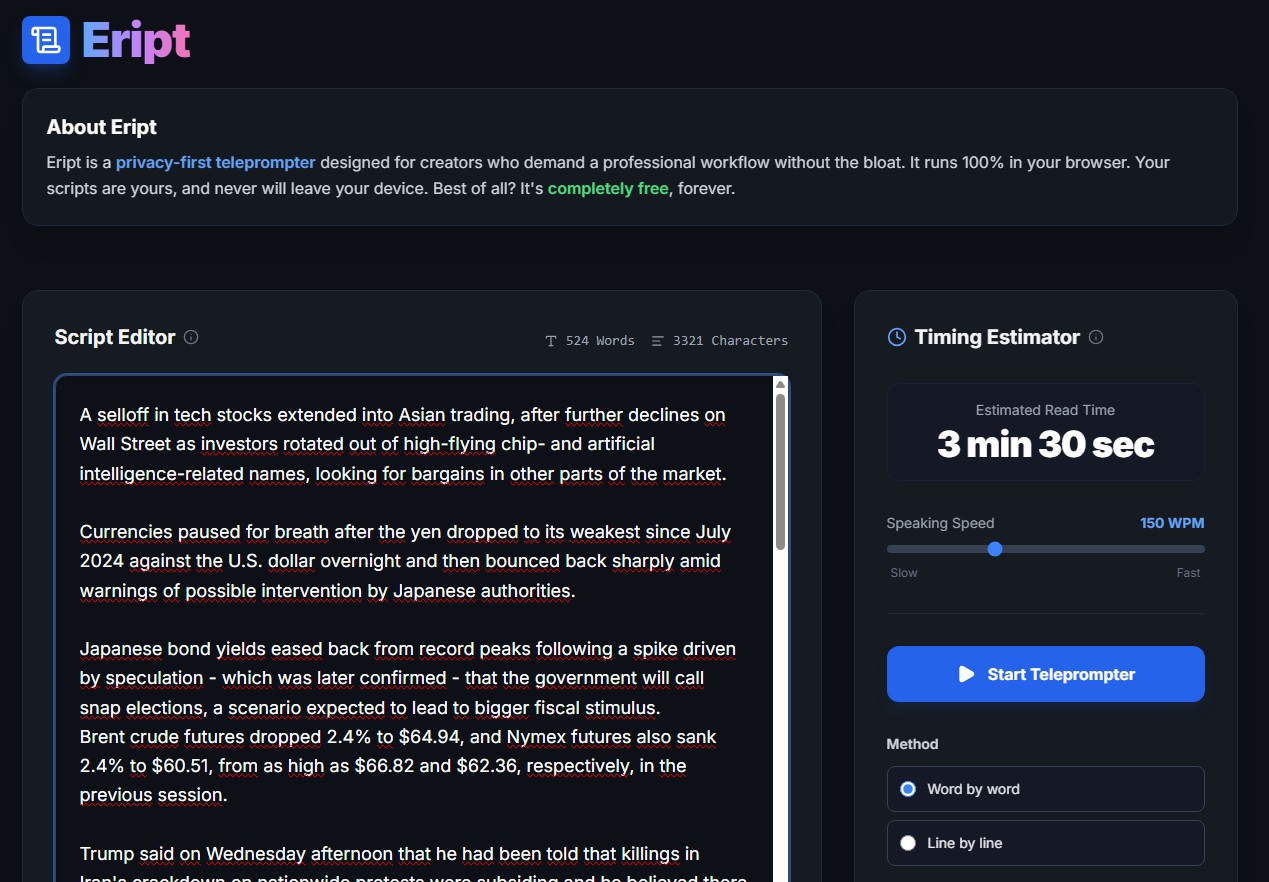Open the Timing Estimator info tooltip icon
1269x882 pixels.
point(1096,337)
